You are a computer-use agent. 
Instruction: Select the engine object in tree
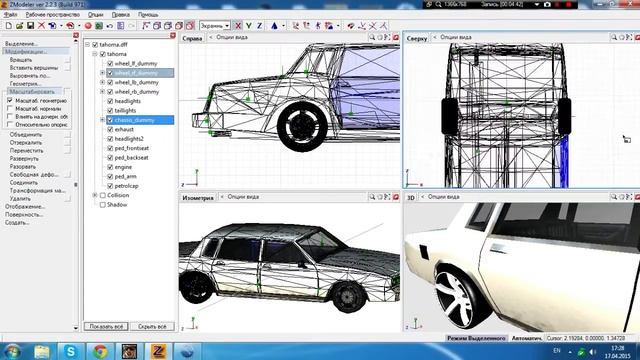point(123,167)
